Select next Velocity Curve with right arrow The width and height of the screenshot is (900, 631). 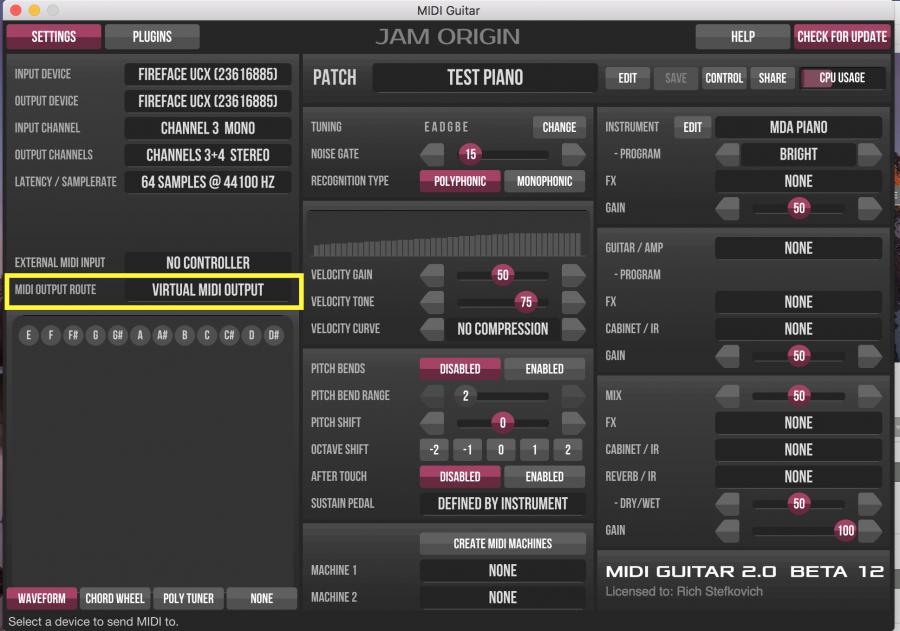573,329
